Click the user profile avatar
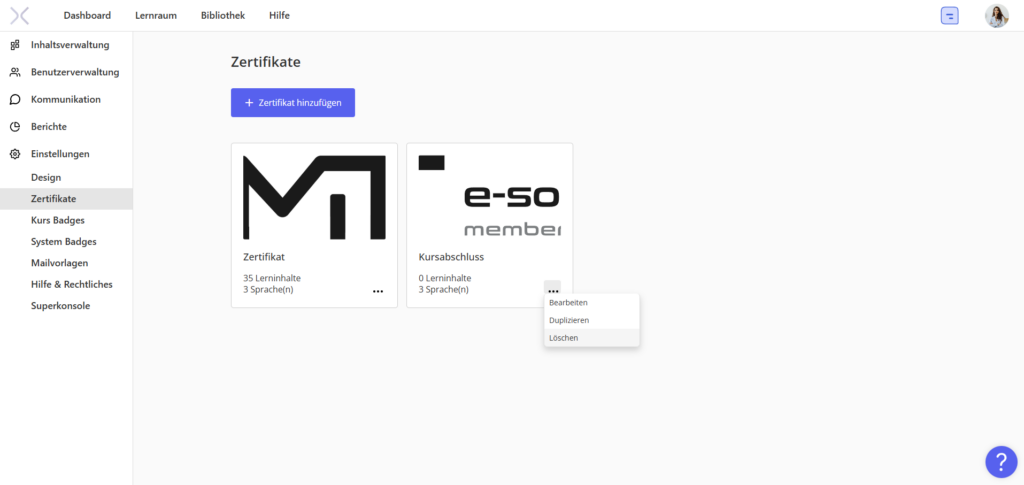 click(997, 16)
